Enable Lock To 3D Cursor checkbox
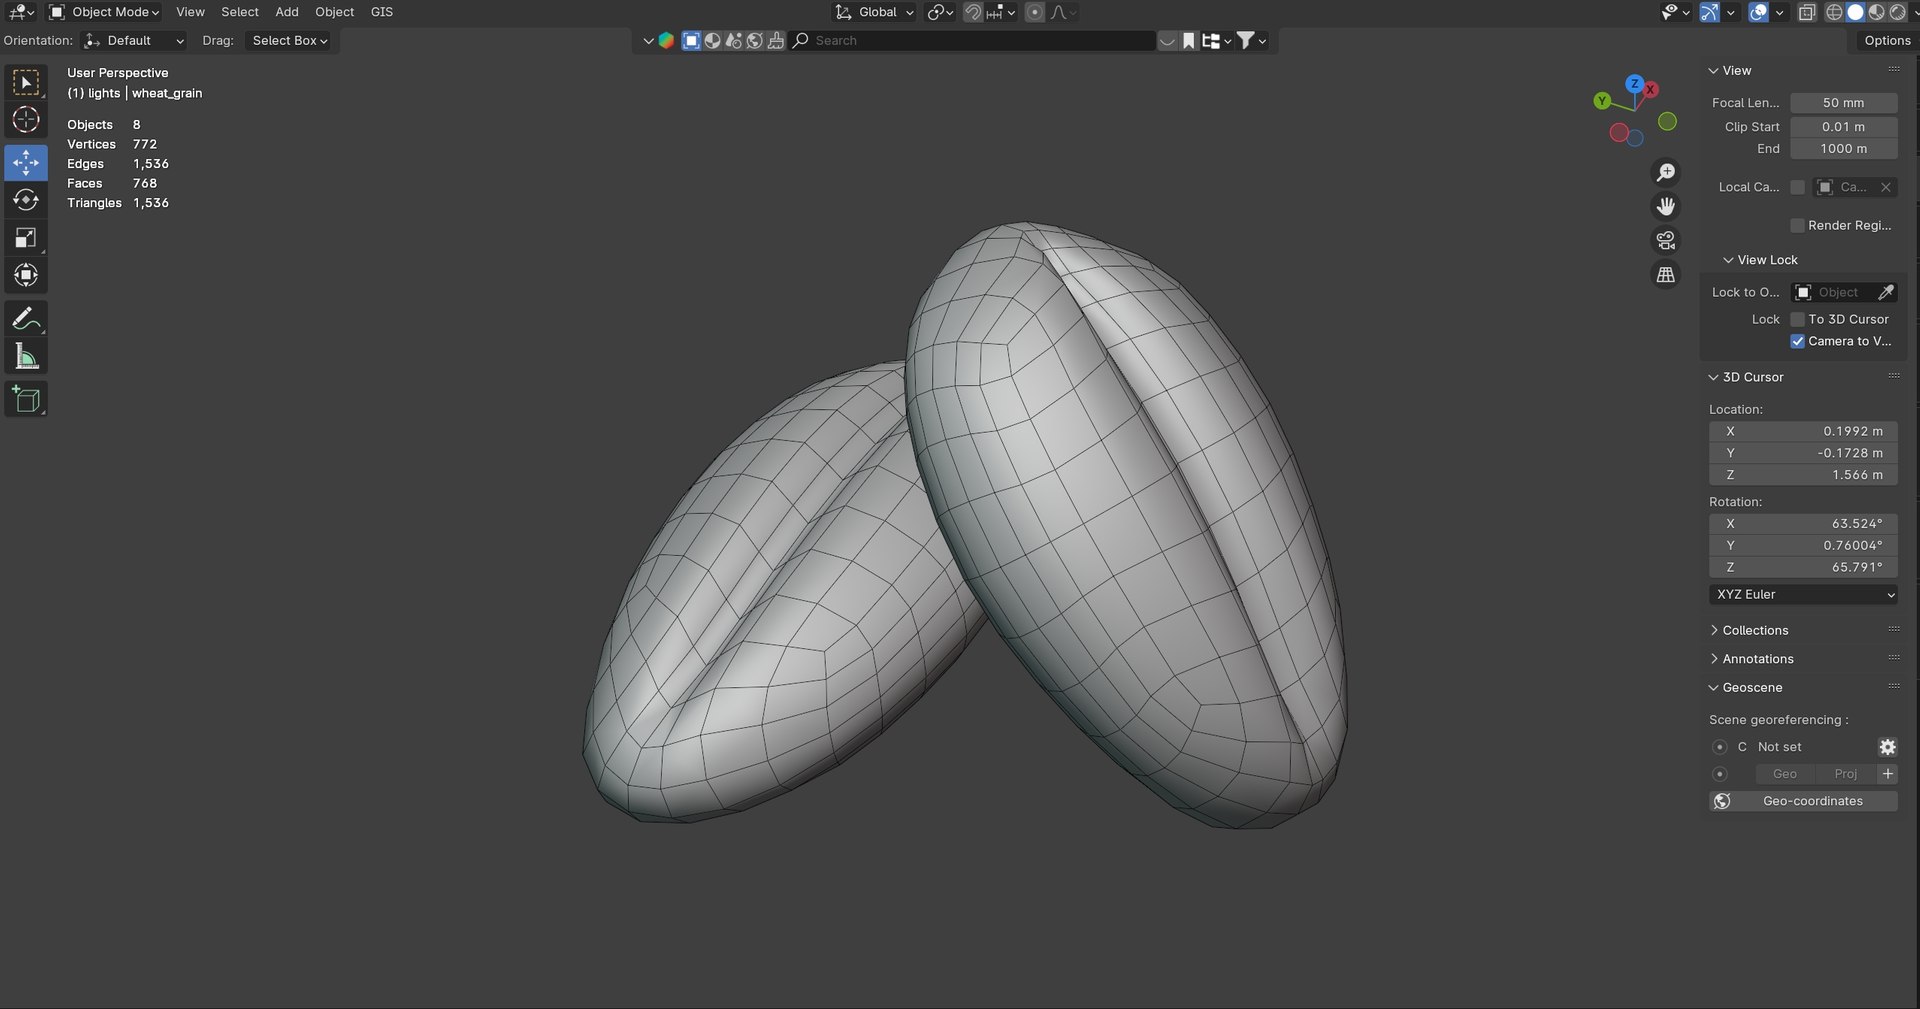Viewport: 1920px width, 1009px height. point(1797,319)
